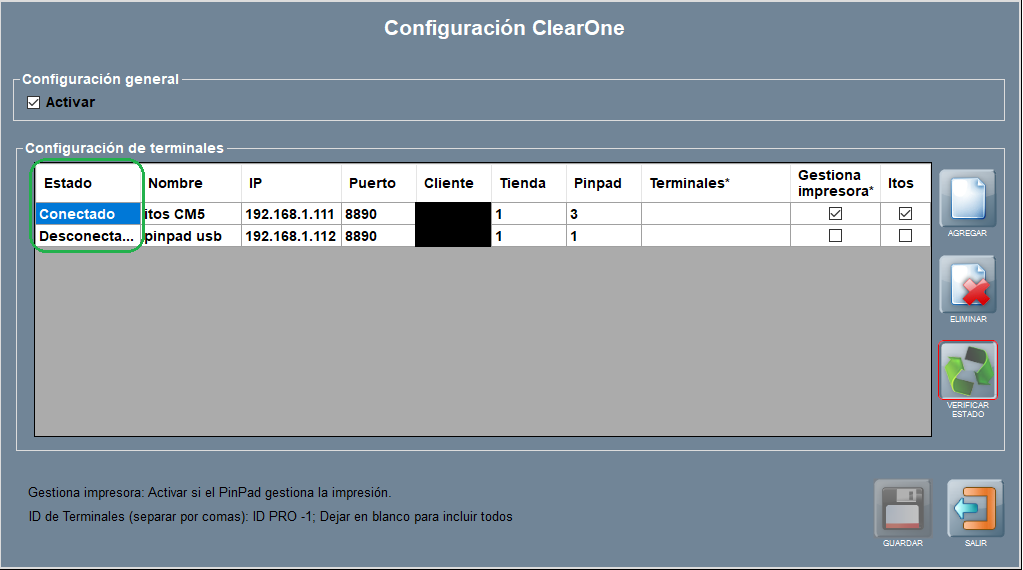Select the Conectado status cell
This screenshot has height=570, width=1023.
click(87, 214)
